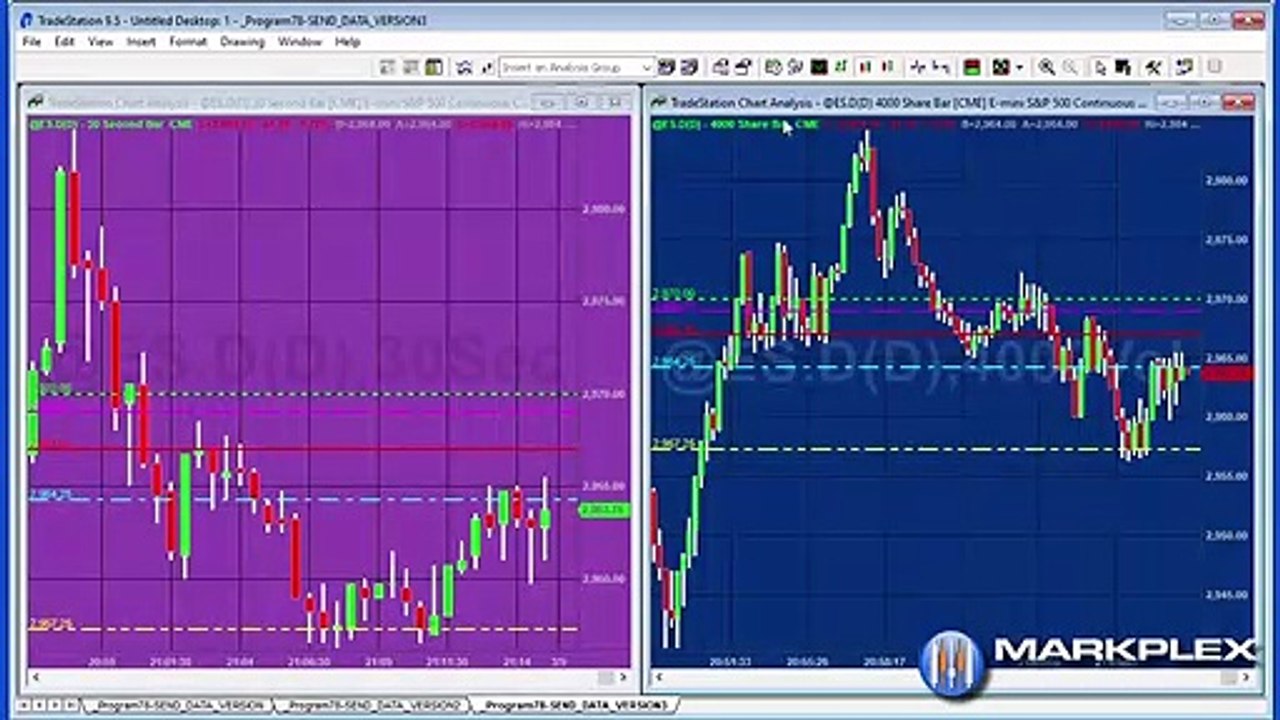Click the red current price marker on right chart axis
Screen dimensions: 1280x720
pos(1227,373)
